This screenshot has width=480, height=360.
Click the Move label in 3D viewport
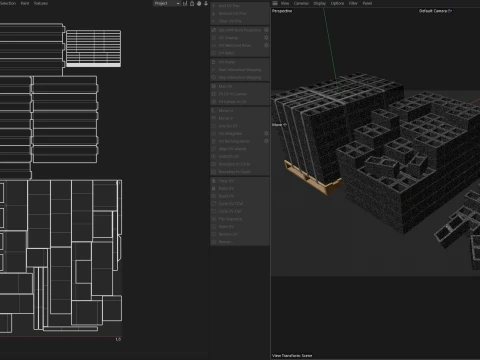(279, 125)
